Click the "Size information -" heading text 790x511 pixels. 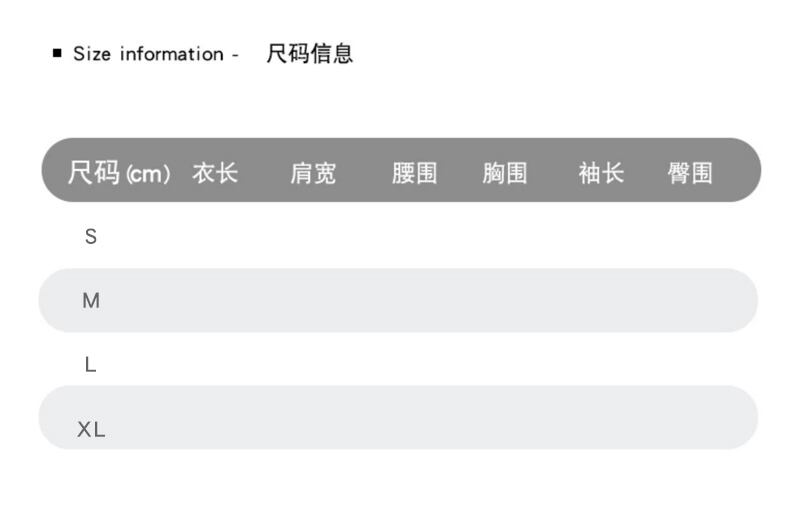point(155,54)
